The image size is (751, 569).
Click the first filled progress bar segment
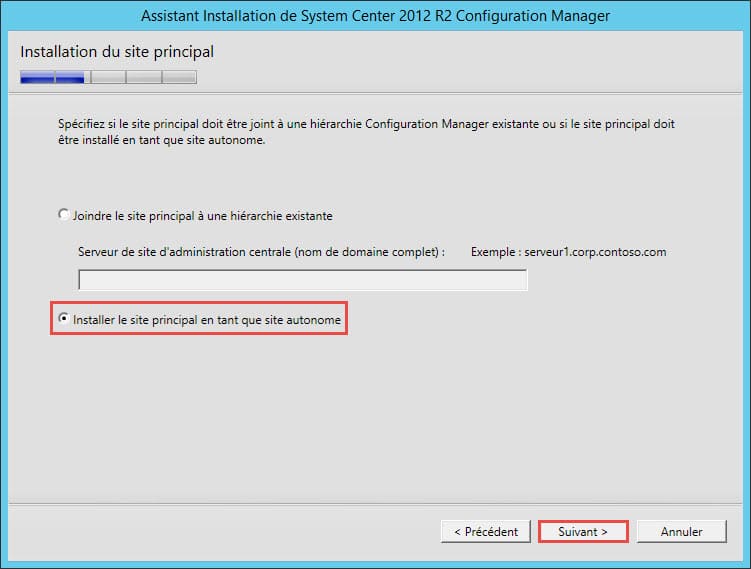coord(37,77)
